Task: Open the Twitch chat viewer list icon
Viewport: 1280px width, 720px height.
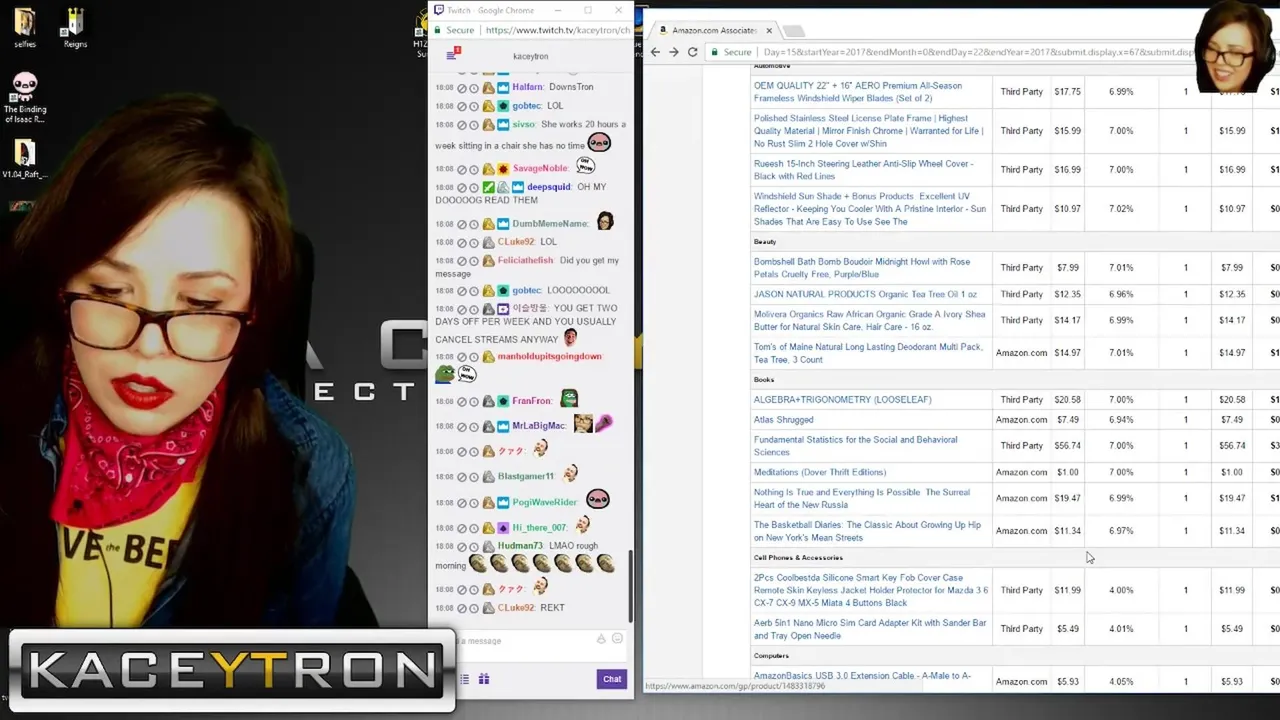Action: 452,56
